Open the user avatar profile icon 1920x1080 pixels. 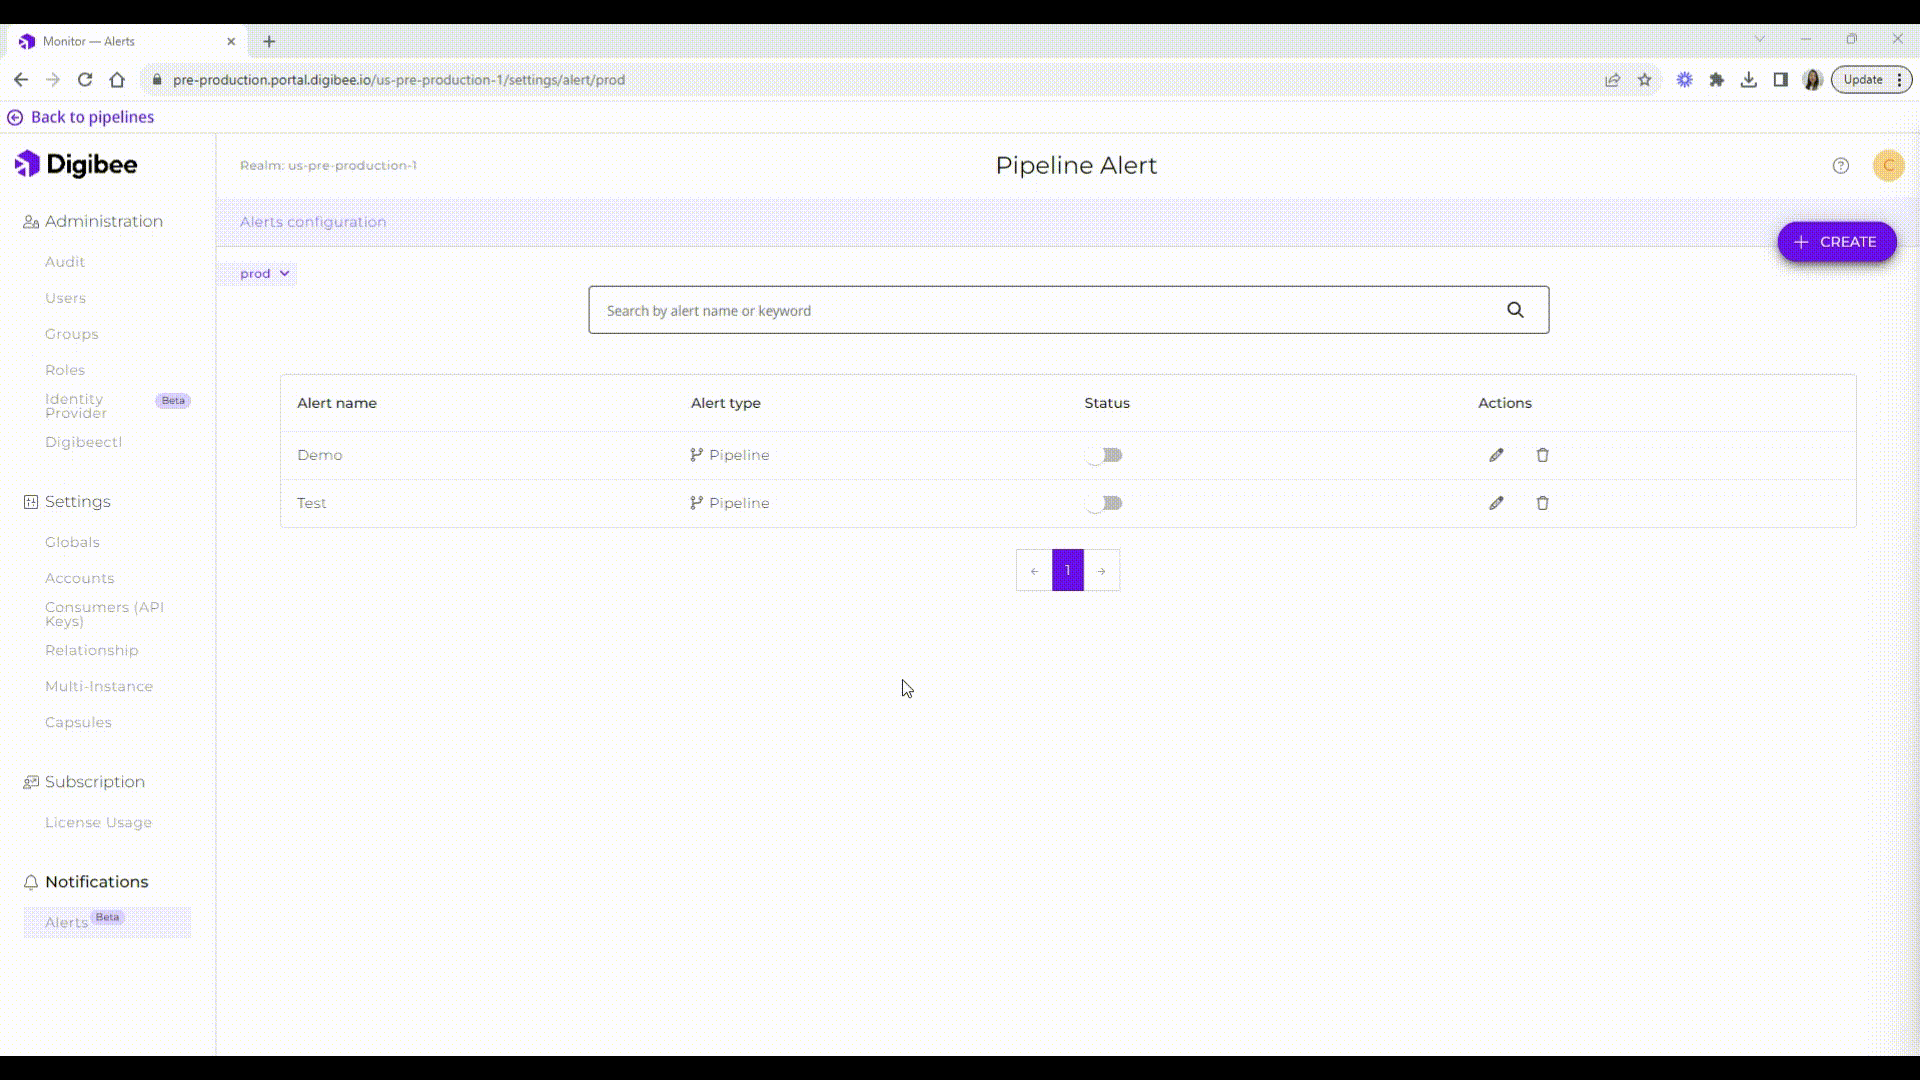pos(1888,166)
